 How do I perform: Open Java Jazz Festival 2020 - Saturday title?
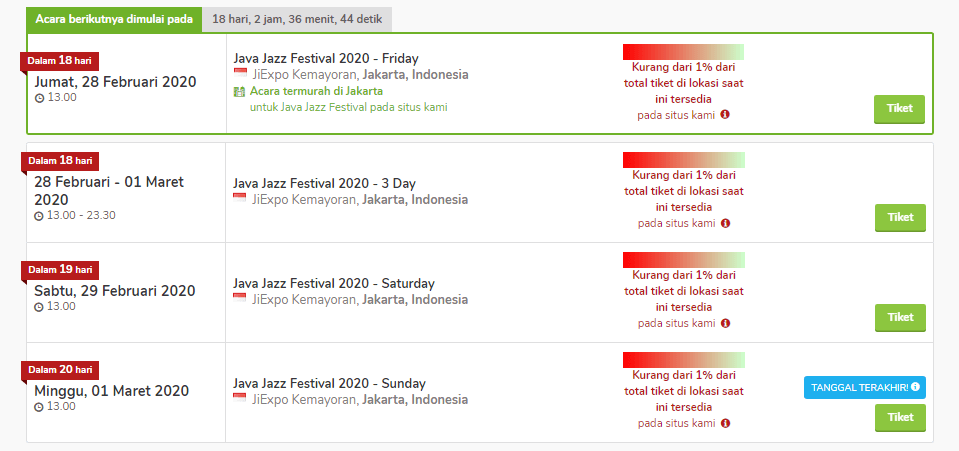tap(334, 283)
